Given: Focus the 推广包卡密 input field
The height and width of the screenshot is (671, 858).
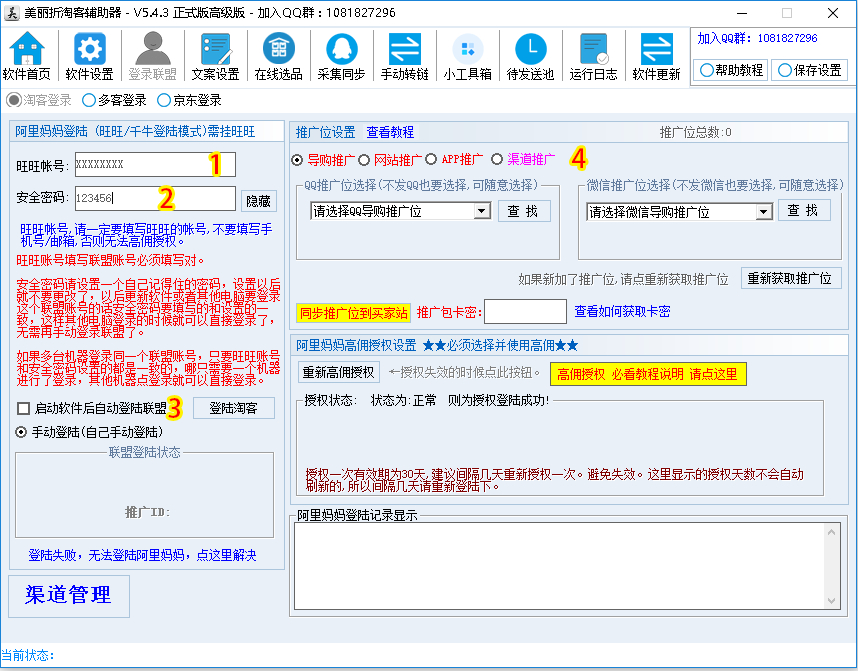Looking at the screenshot, I should [x=525, y=311].
